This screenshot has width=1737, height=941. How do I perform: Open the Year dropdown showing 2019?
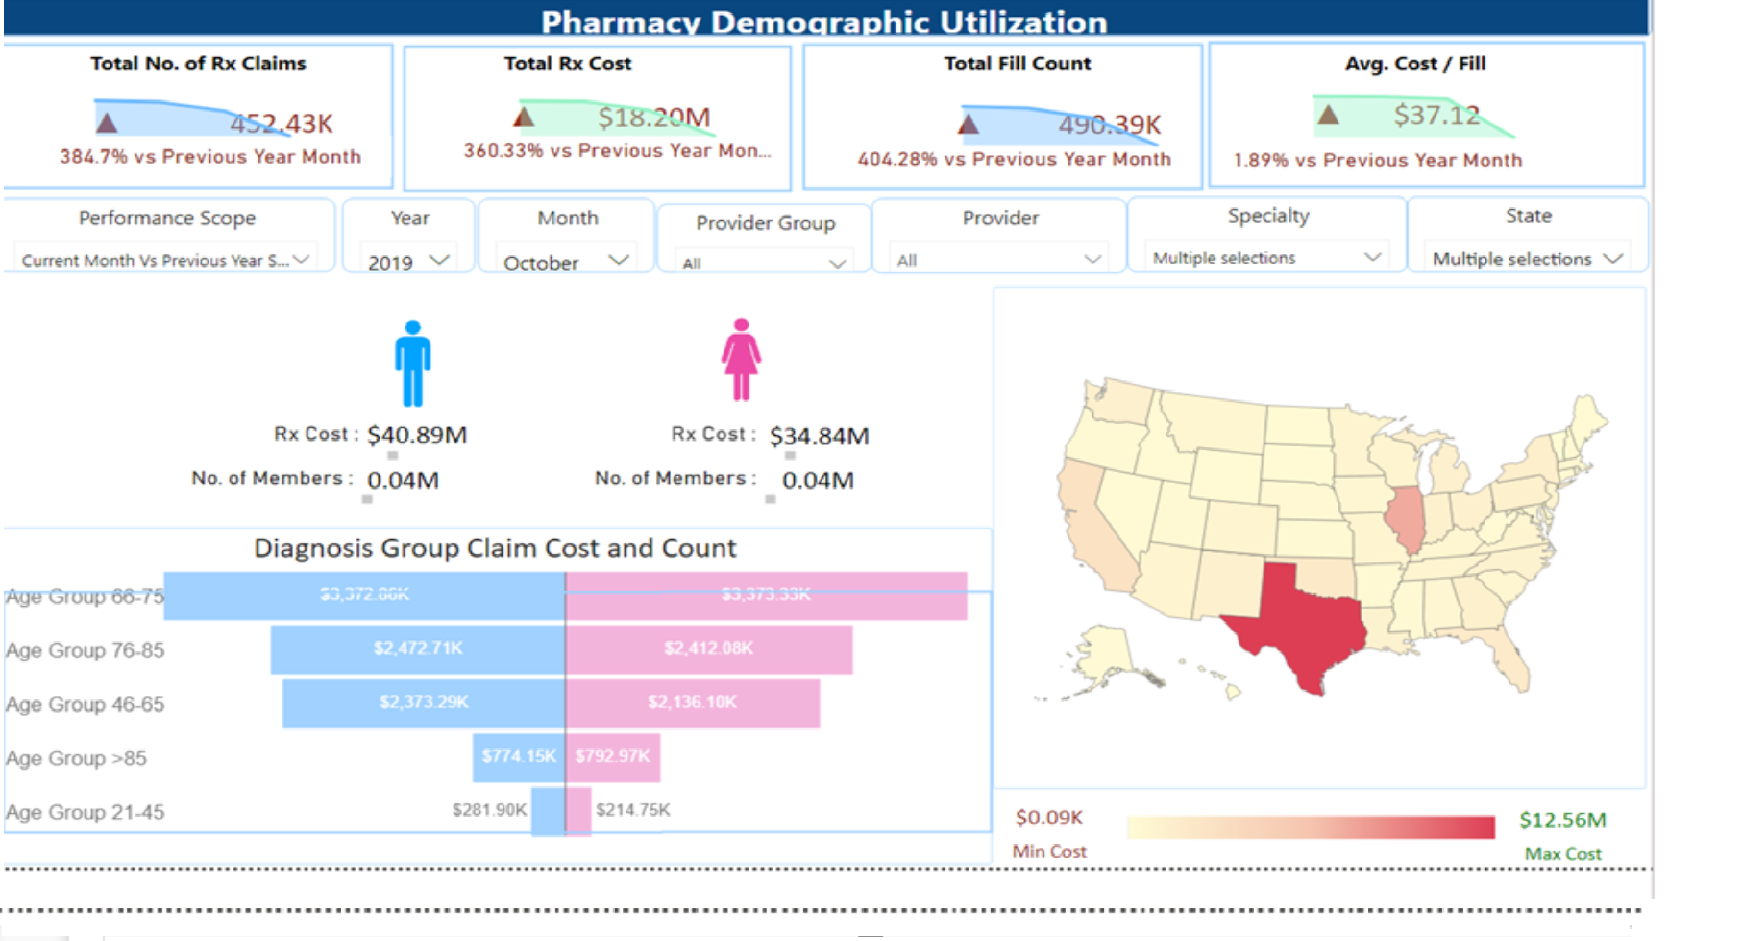[407, 261]
